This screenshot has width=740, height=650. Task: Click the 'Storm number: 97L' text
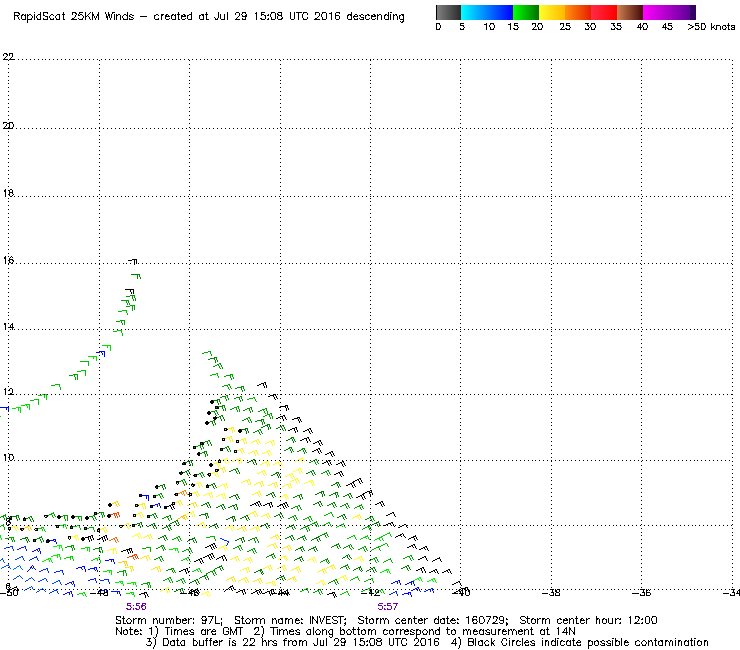pyautogui.click(x=169, y=620)
